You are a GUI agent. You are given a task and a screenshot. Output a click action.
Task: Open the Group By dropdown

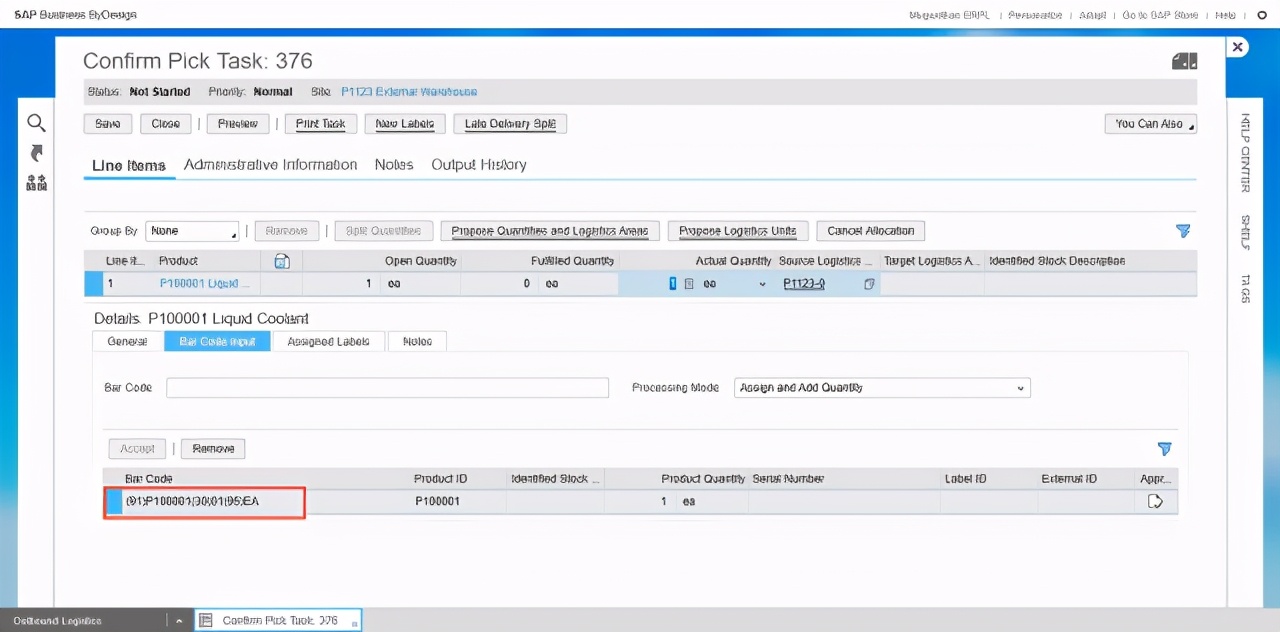click(192, 231)
